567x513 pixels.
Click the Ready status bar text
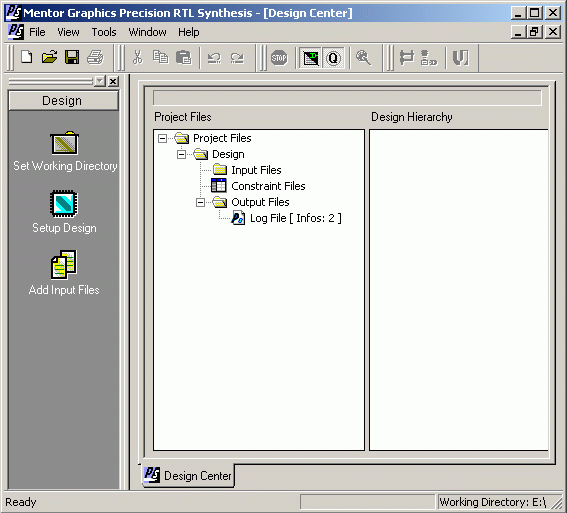pos(21,502)
